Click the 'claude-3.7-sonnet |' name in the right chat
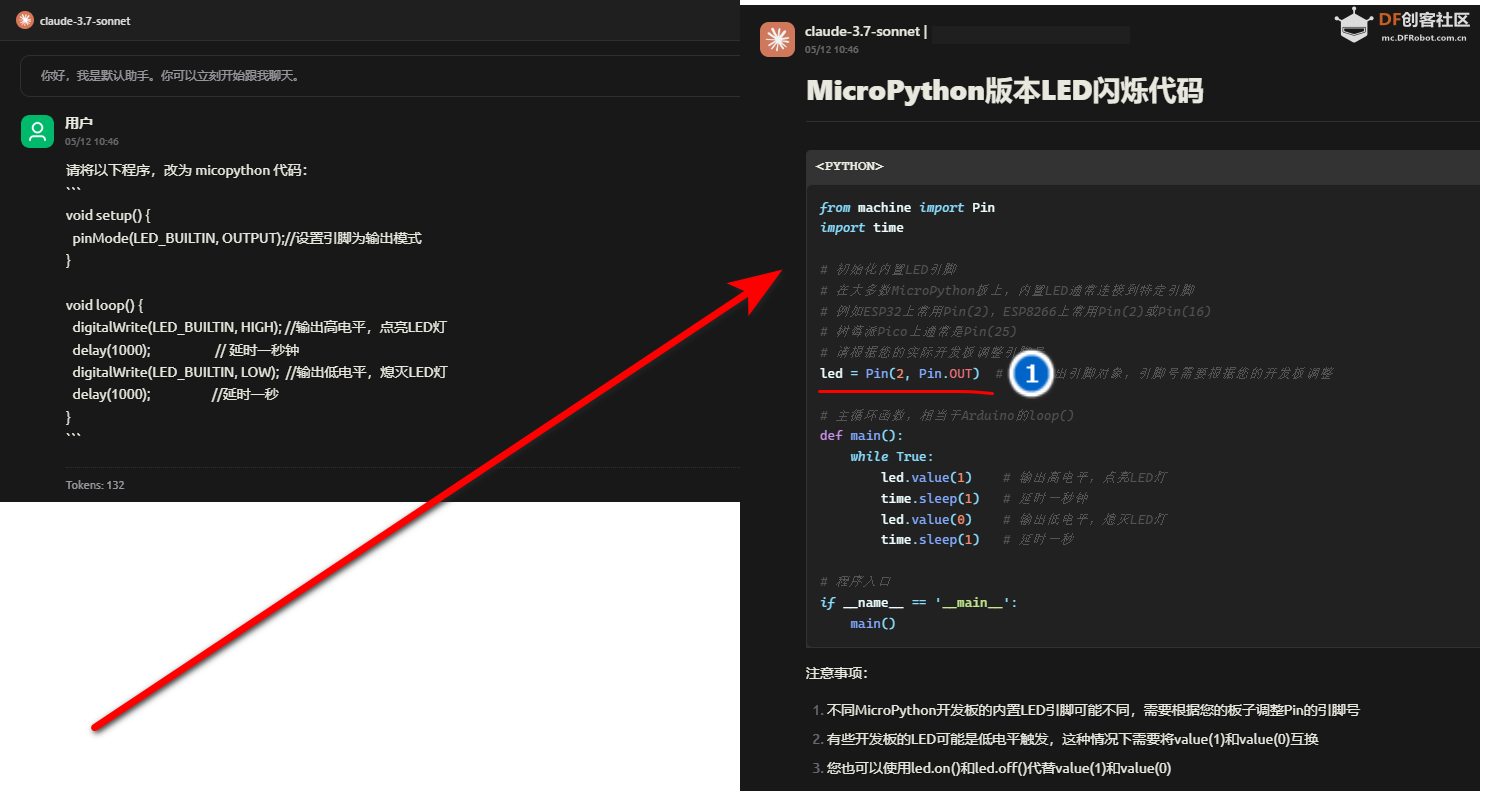Screen dimensions: 1487x800 click(x=866, y=32)
